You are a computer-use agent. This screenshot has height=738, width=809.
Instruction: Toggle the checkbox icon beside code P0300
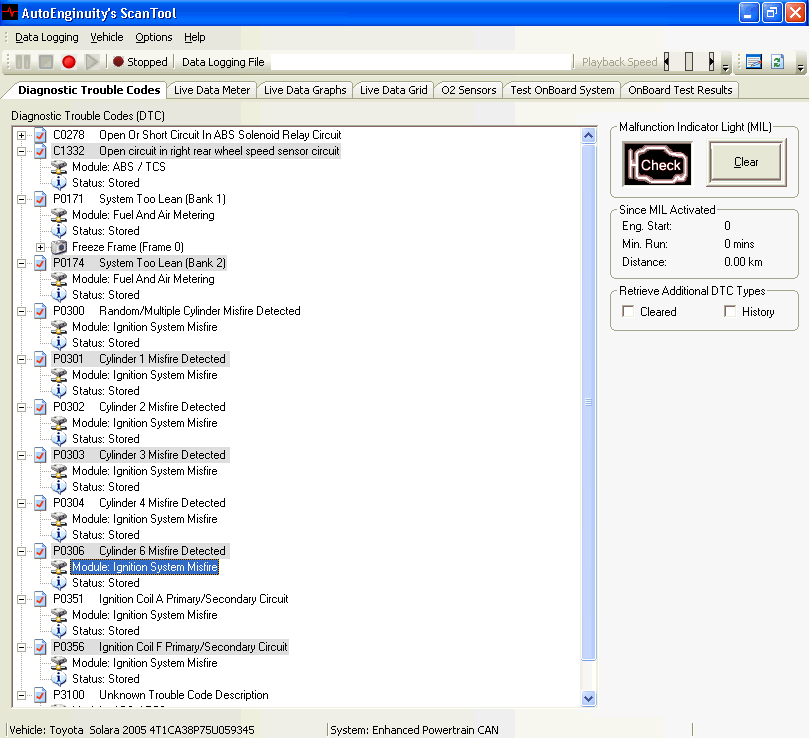[40, 311]
